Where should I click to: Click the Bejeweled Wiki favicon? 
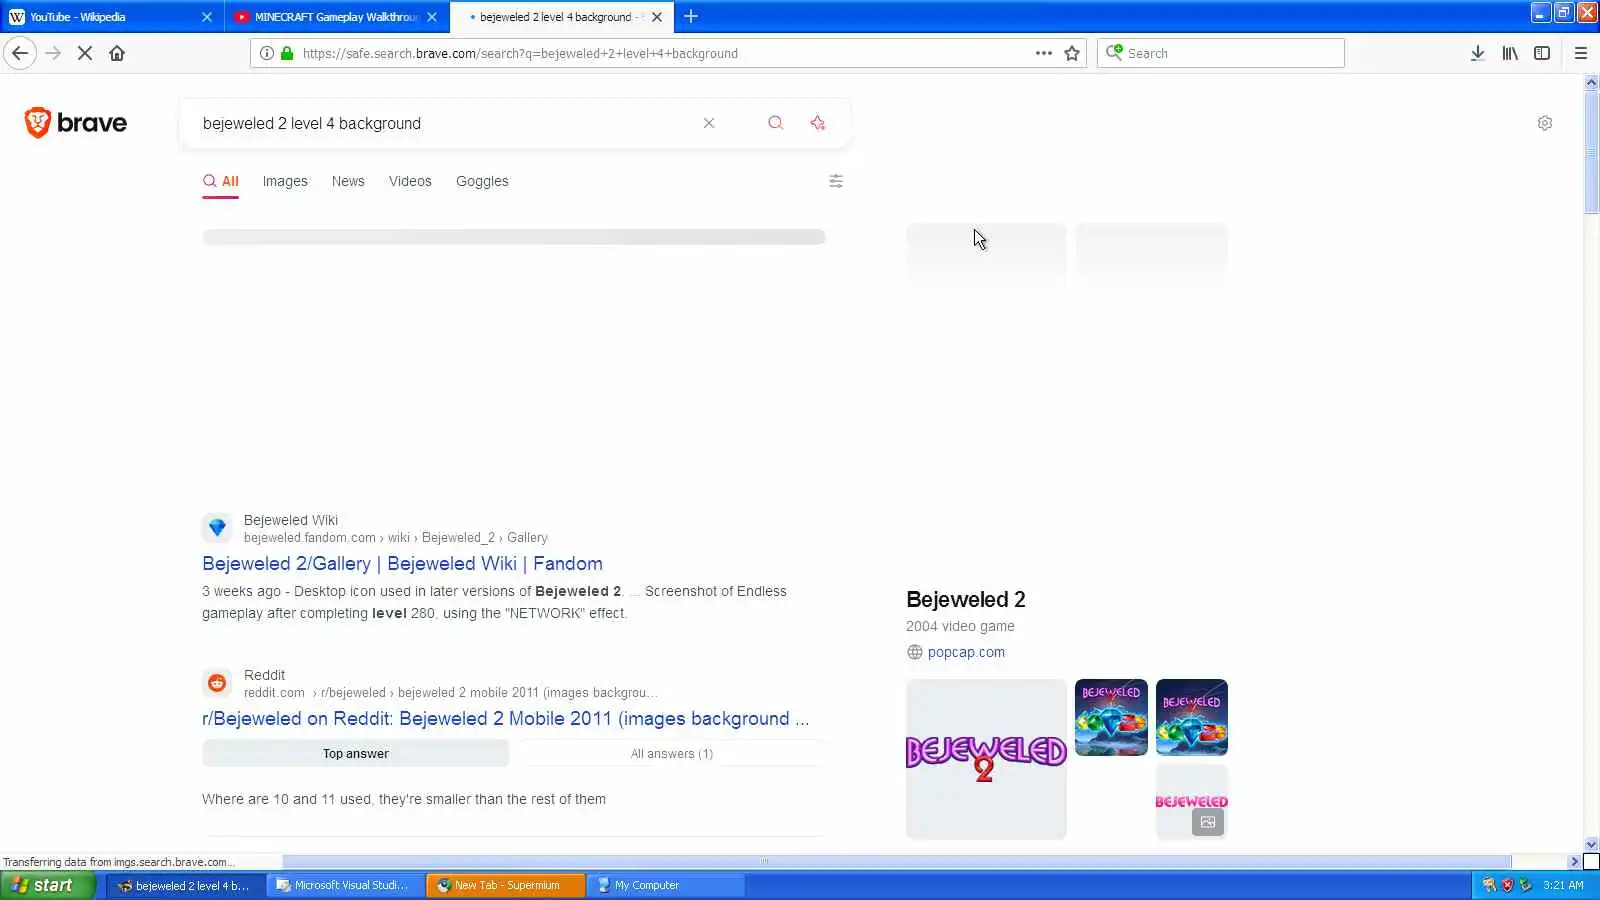217,528
